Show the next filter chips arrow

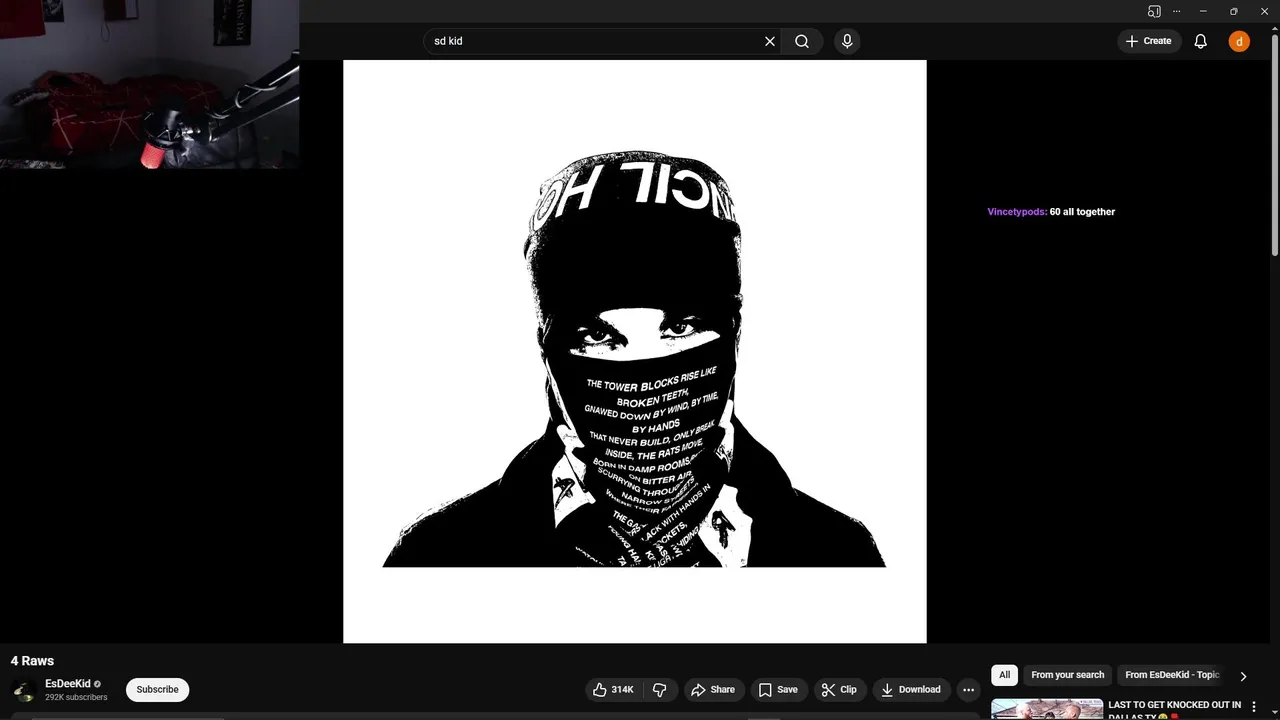pyautogui.click(x=1243, y=676)
